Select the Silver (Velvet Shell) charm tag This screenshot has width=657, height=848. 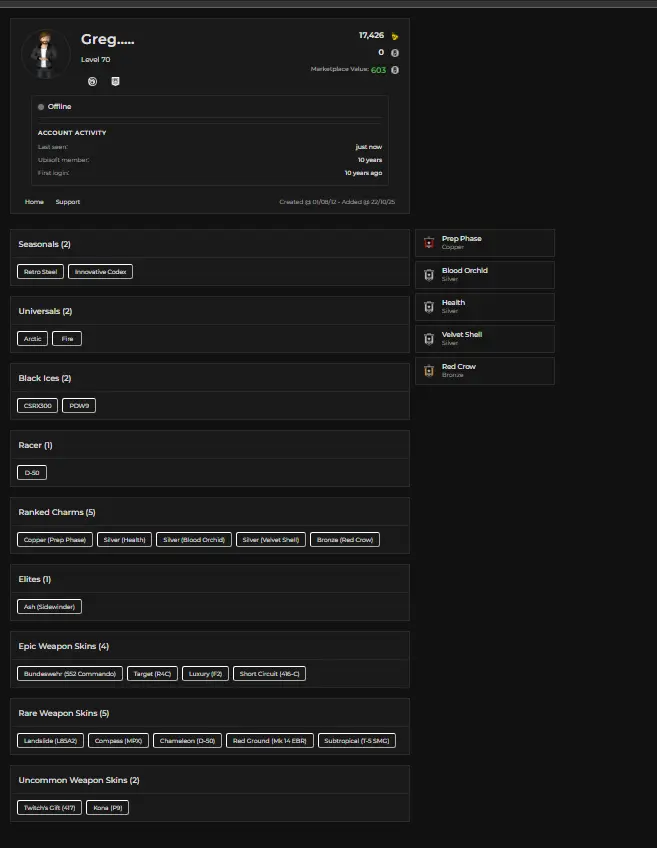tap(271, 540)
